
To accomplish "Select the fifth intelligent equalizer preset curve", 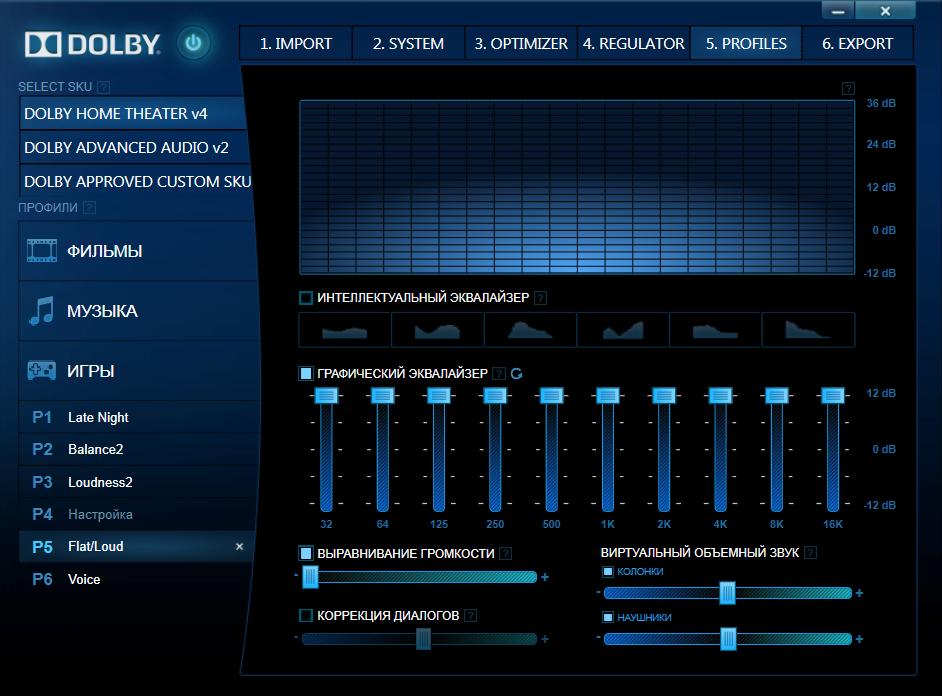I will point(715,330).
